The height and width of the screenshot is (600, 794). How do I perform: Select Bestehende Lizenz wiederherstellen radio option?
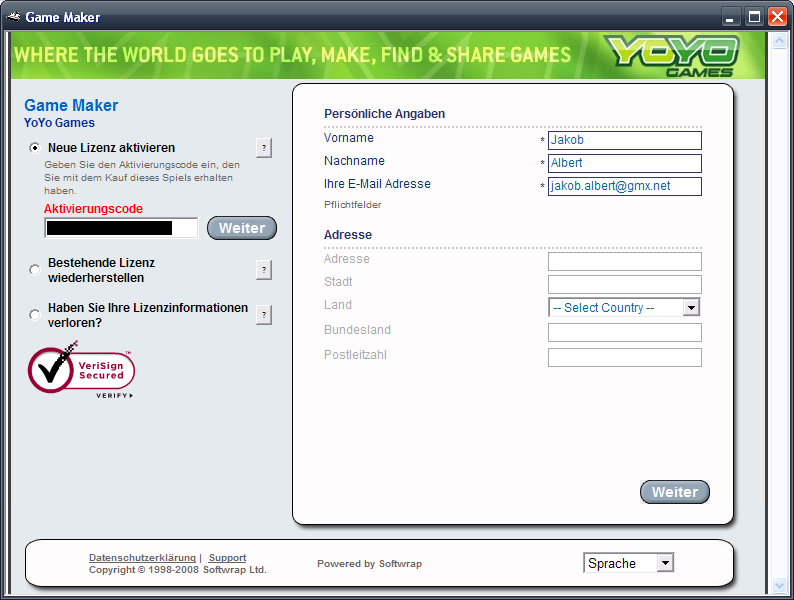(x=35, y=270)
